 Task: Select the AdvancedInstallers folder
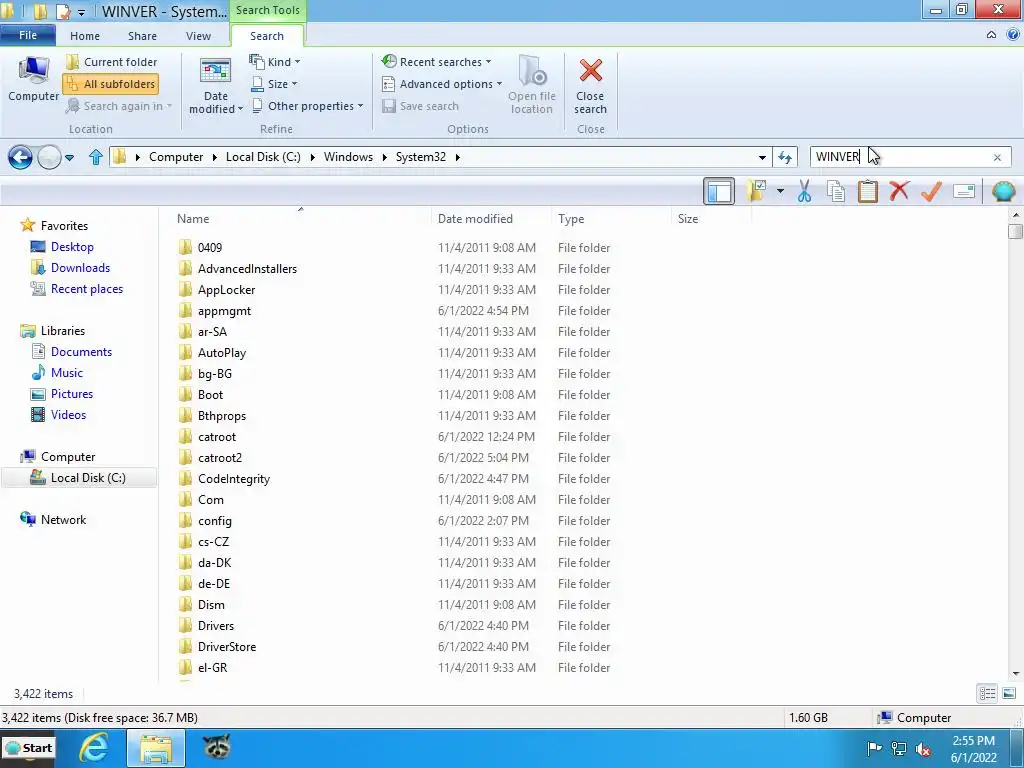point(247,268)
